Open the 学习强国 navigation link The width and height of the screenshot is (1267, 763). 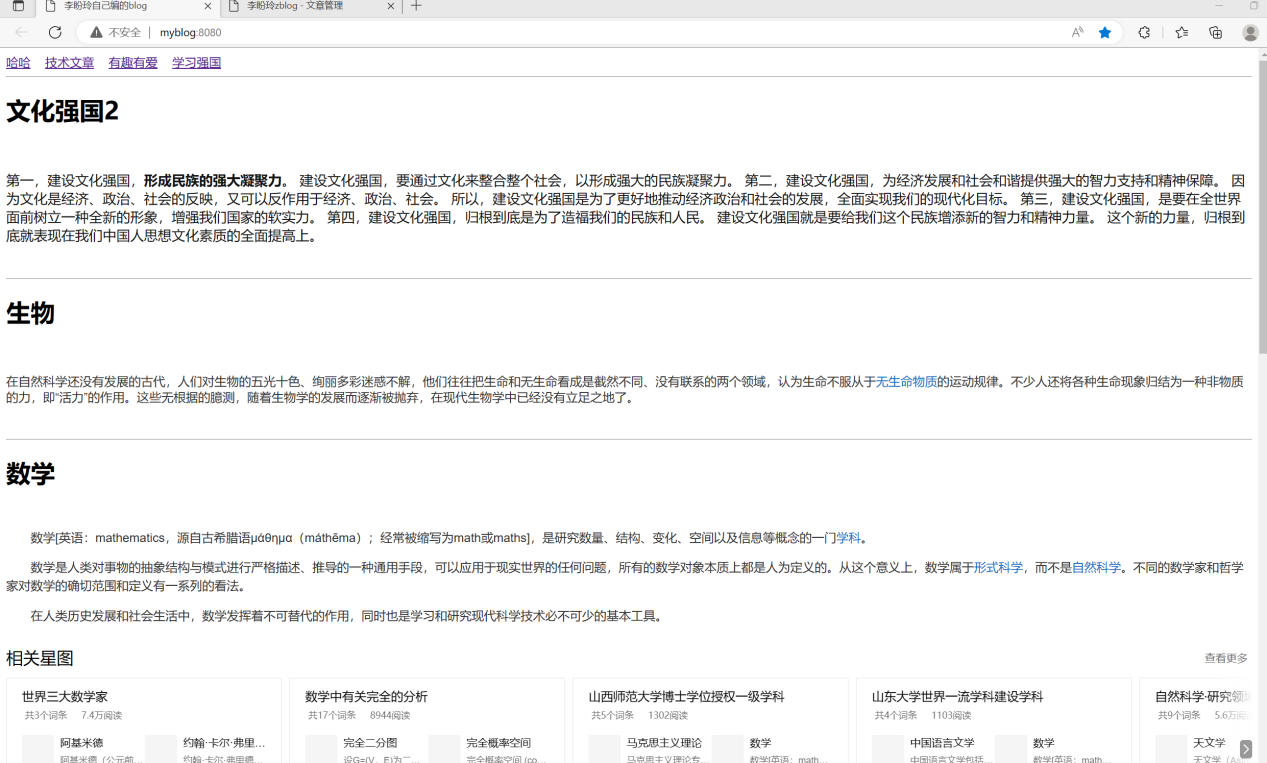196,62
